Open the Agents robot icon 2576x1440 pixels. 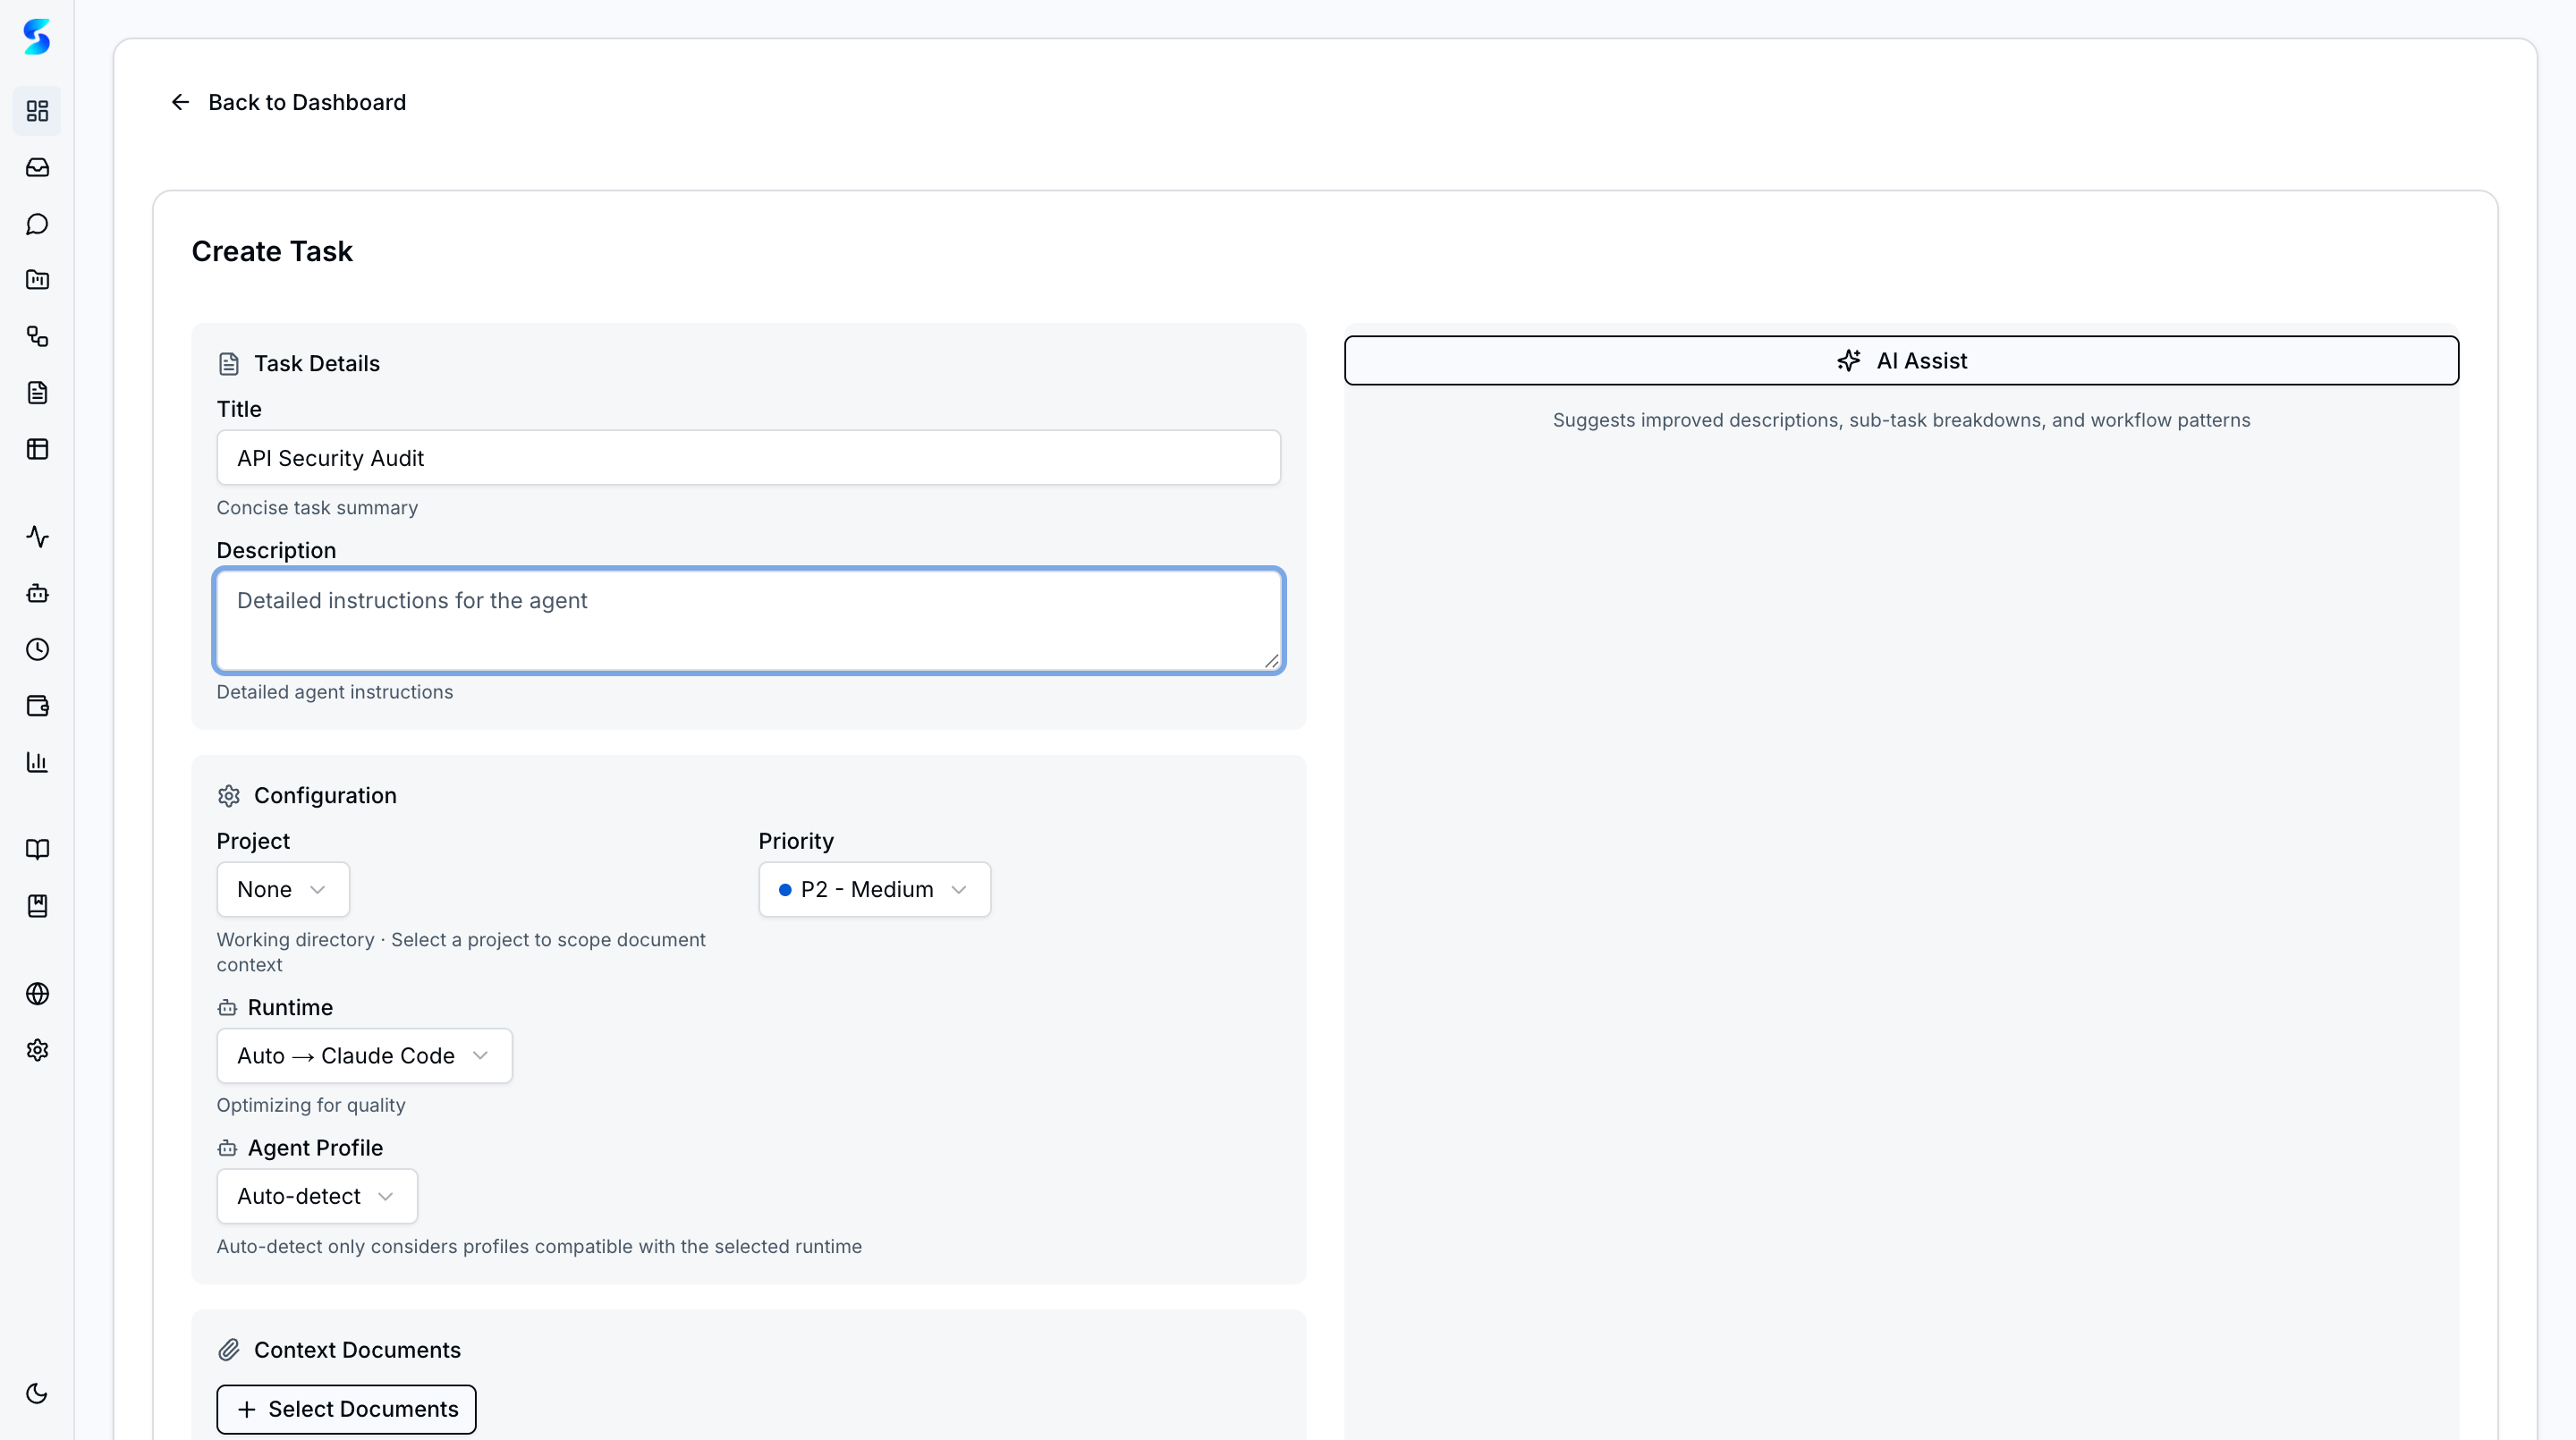coord(37,593)
